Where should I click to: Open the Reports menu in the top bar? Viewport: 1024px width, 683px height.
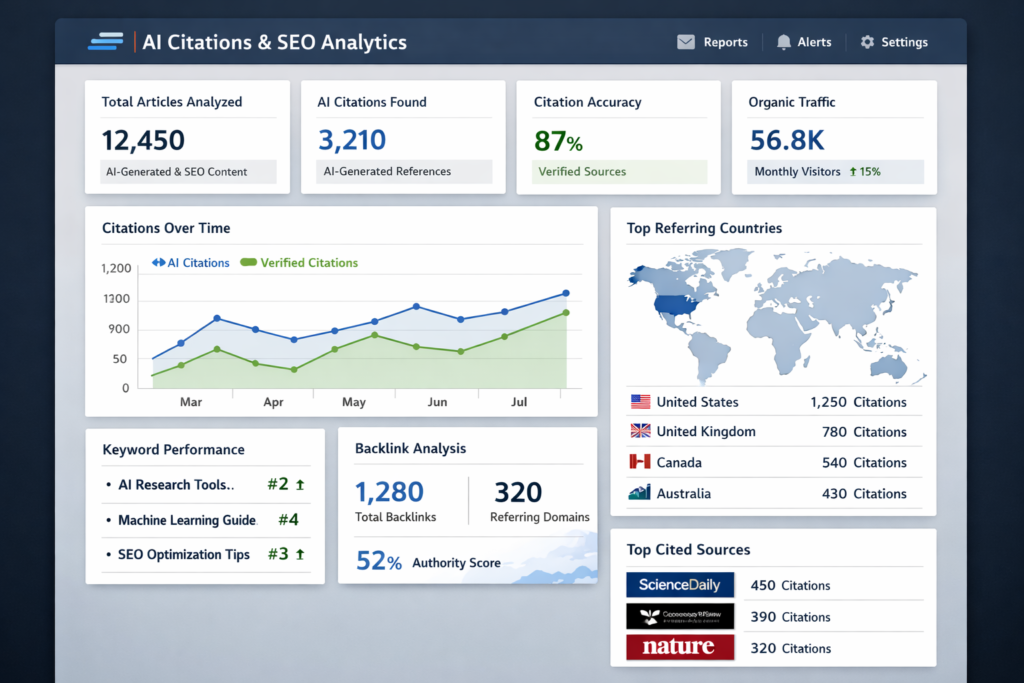[x=712, y=42]
